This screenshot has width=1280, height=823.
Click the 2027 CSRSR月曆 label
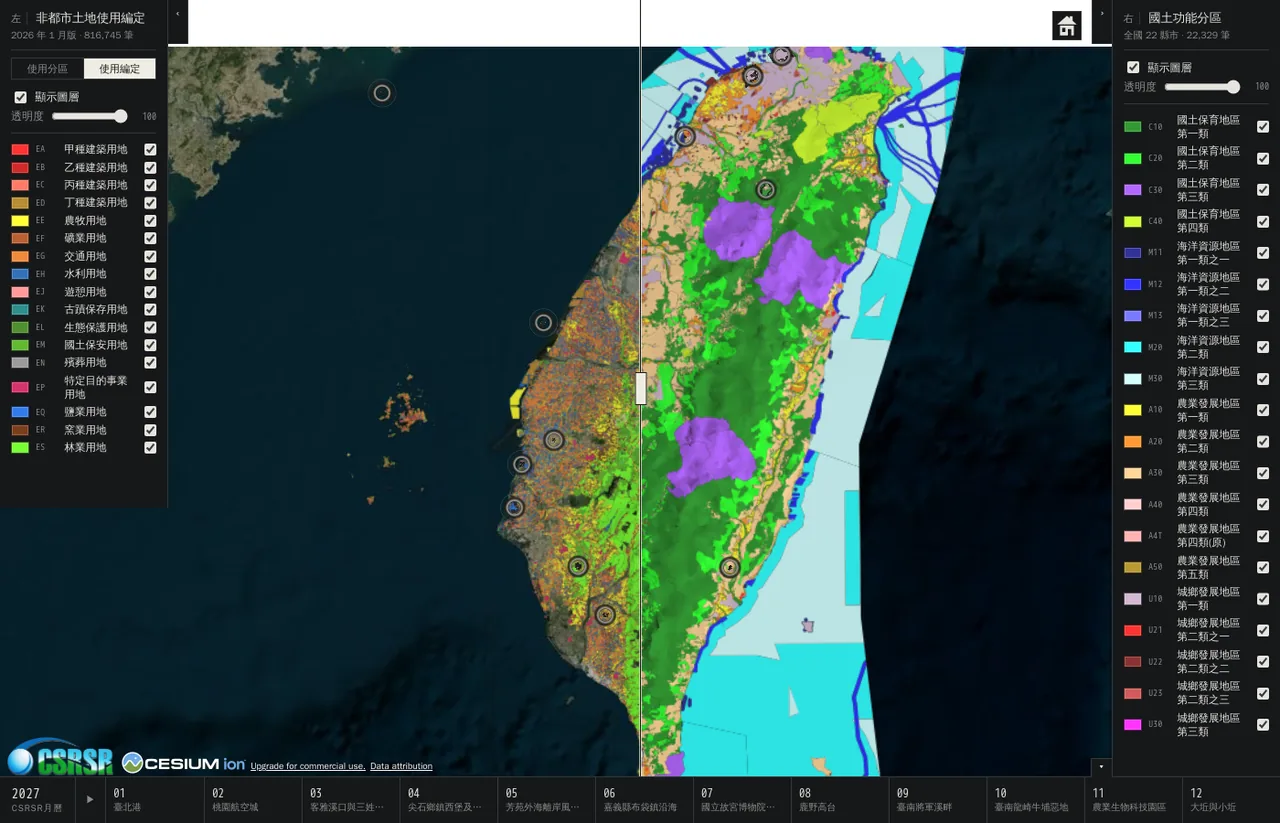tap(37, 800)
